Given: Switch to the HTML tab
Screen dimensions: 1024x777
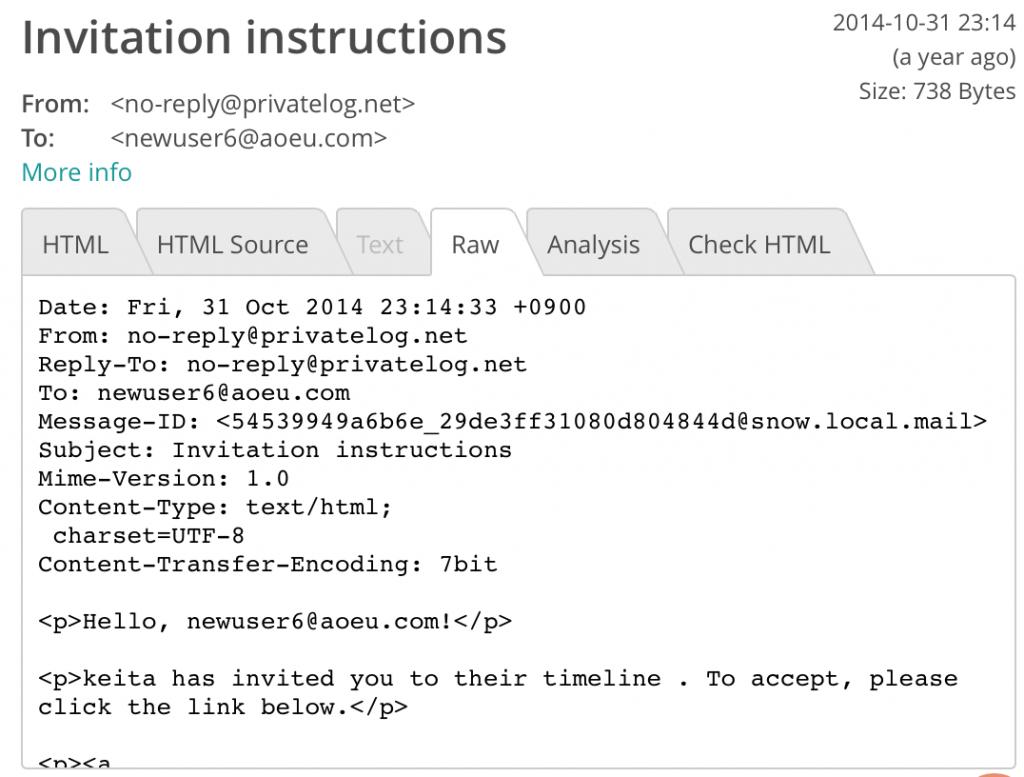Looking at the screenshot, I should click(74, 243).
